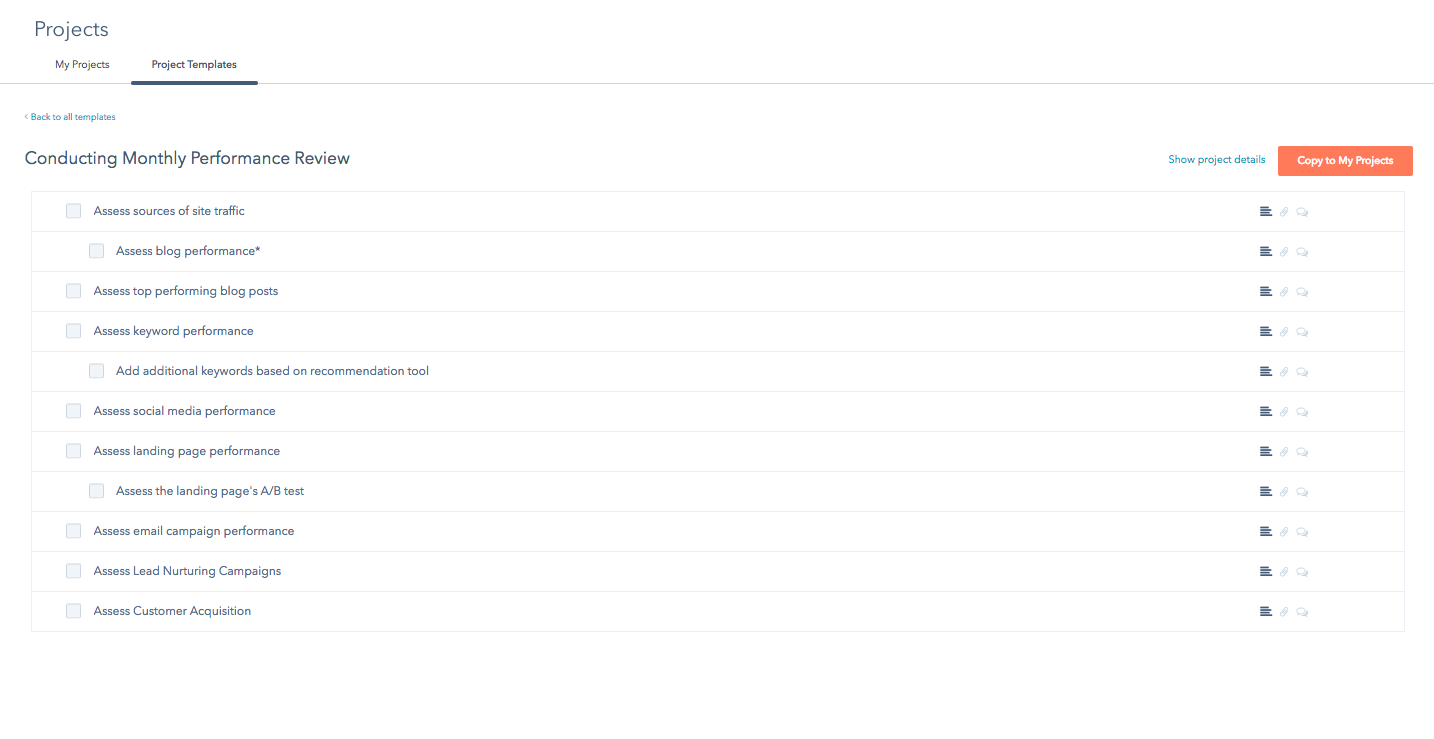The width and height of the screenshot is (1434, 739).
Task: Check off Assess sources of site traffic
Action: (x=73, y=211)
